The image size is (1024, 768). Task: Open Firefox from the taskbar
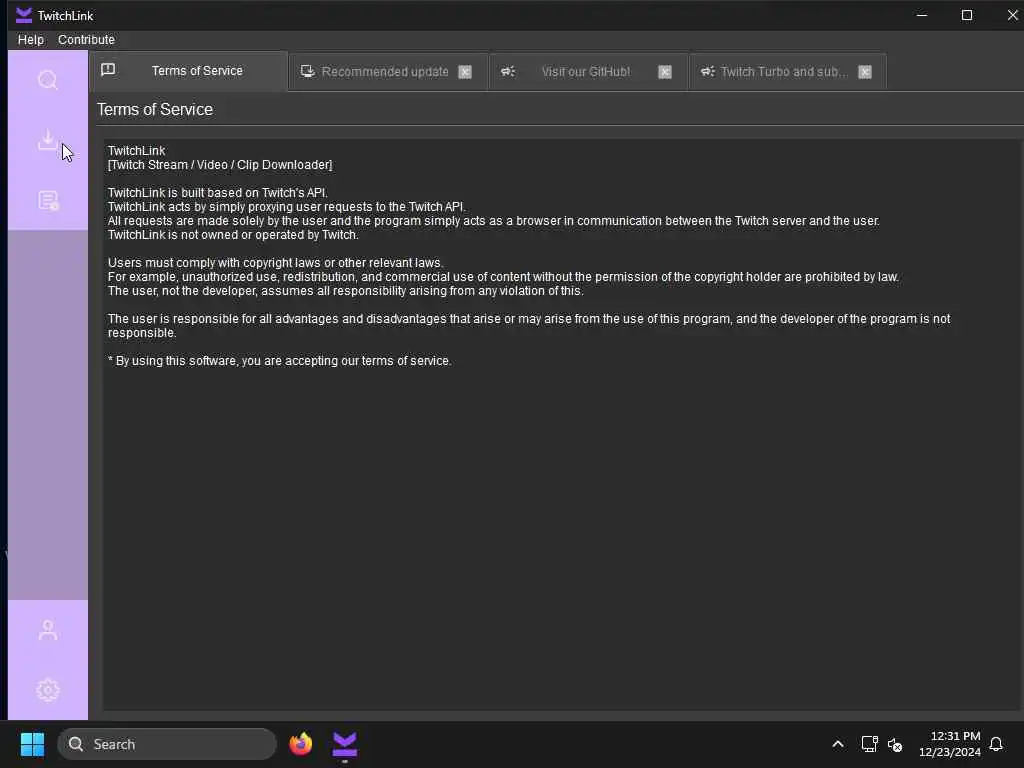click(x=300, y=744)
